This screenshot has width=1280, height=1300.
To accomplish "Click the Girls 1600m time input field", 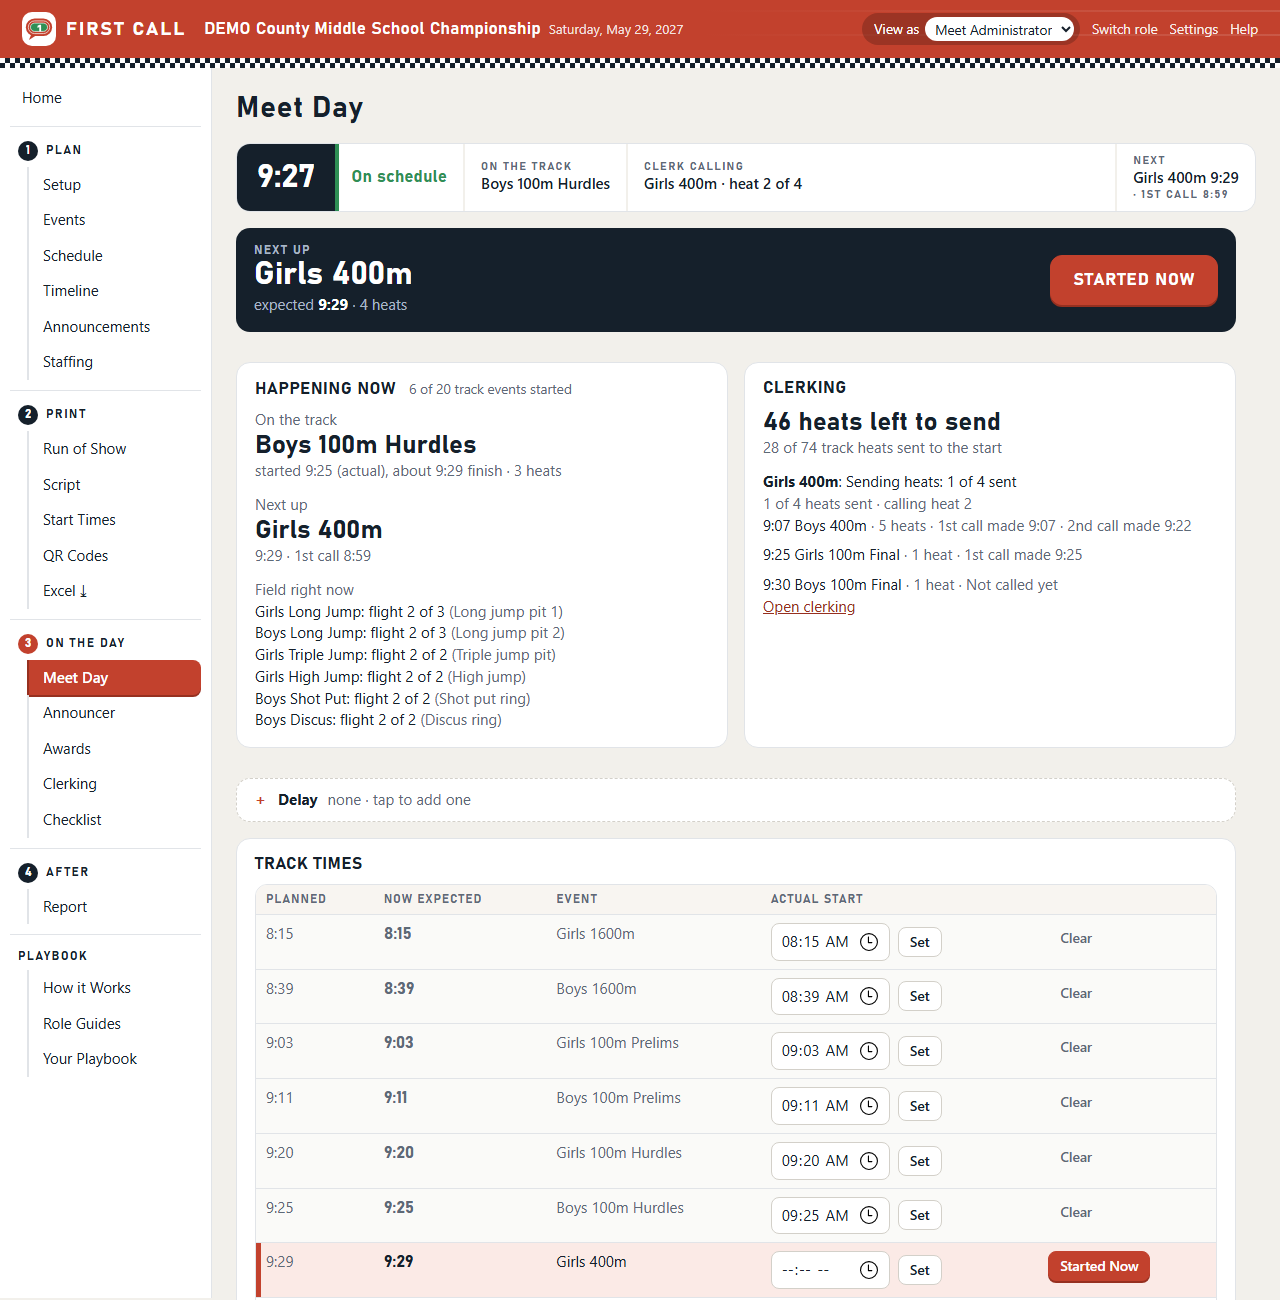I will [x=830, y=942].
